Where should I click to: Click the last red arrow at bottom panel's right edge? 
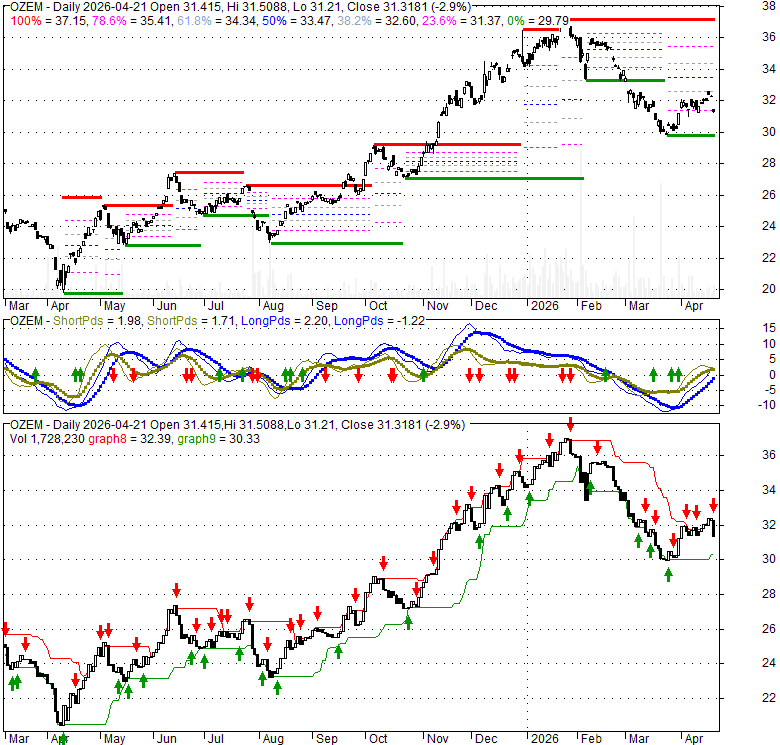point(713,505)
